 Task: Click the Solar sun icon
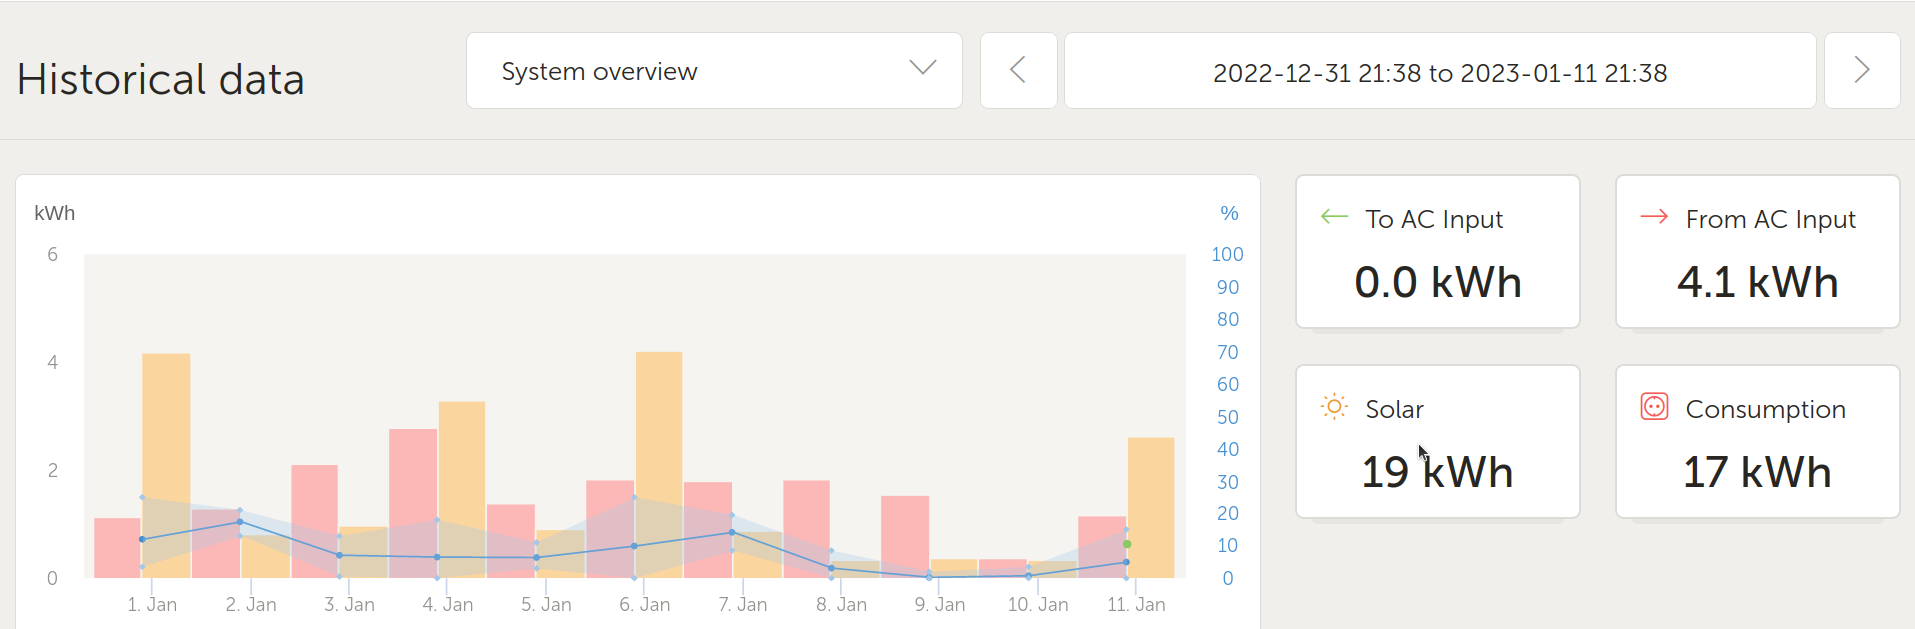click(1334, 406)
